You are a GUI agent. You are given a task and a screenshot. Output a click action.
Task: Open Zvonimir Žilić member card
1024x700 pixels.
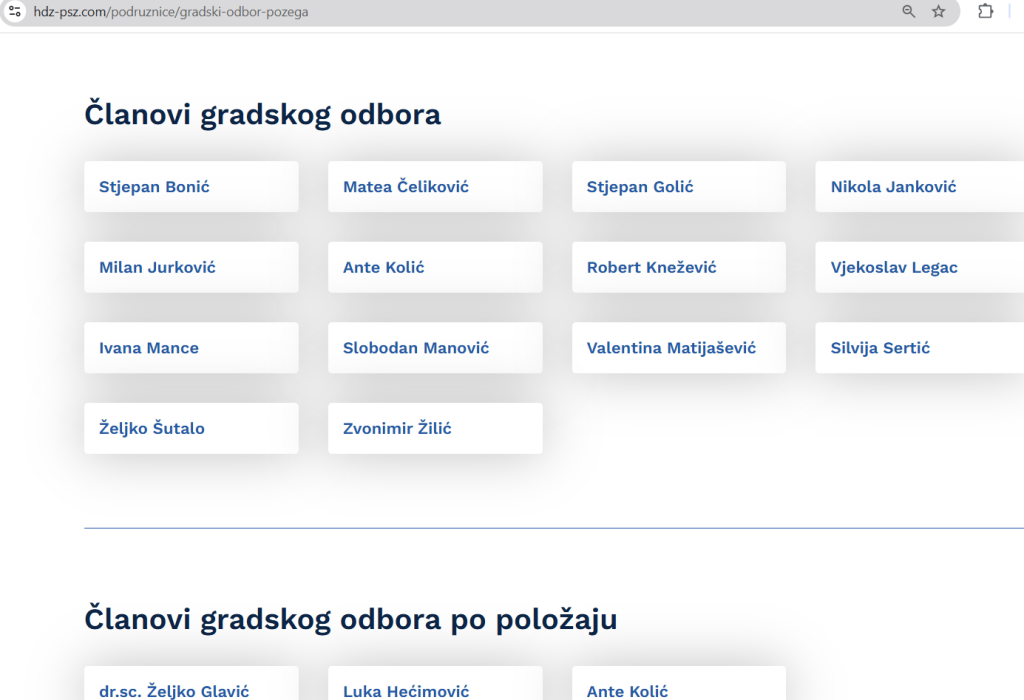[435, 428]
